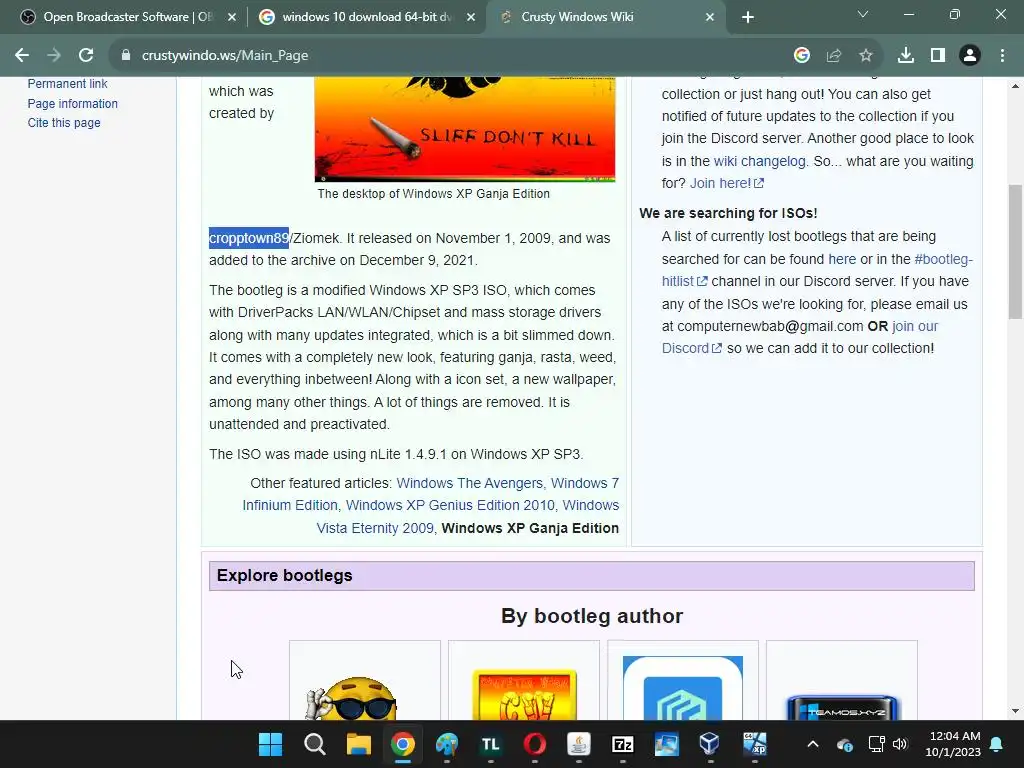Screen dimensions: 1024x768
Task: Show hidden system tray icons
Action: tap(813, 744)
